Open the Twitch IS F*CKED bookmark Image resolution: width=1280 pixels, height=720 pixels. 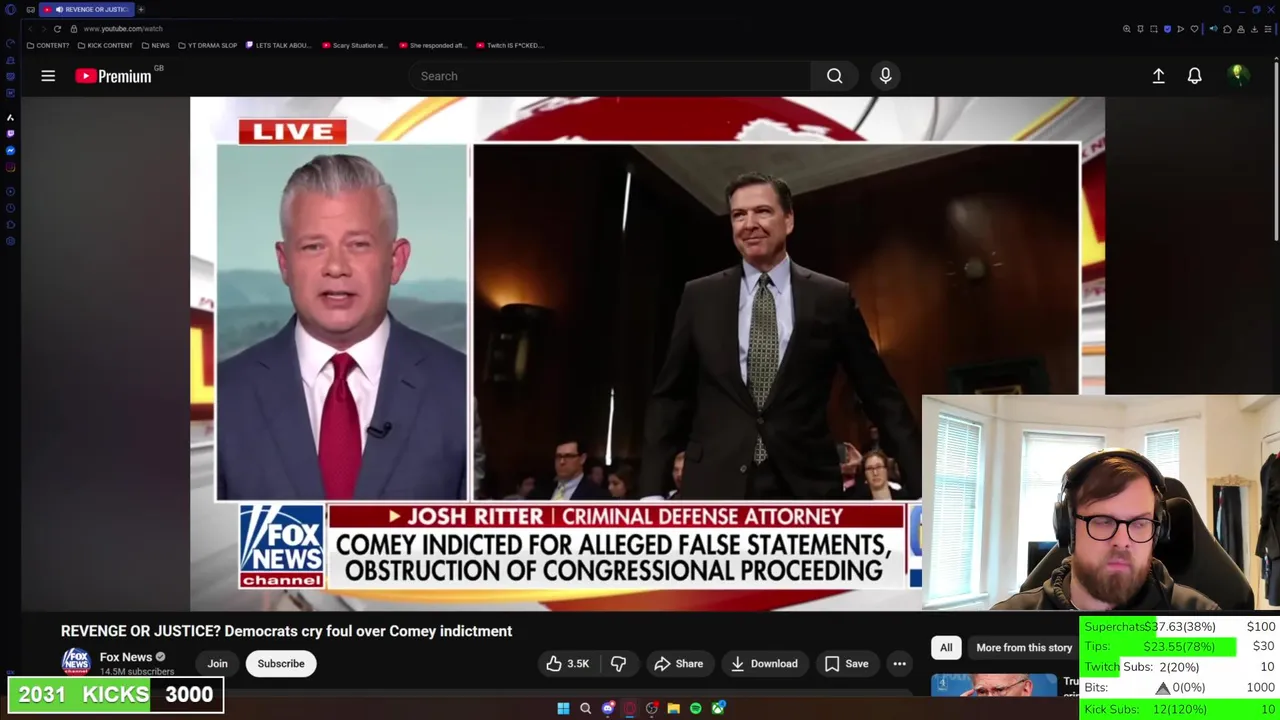point(510,45)
